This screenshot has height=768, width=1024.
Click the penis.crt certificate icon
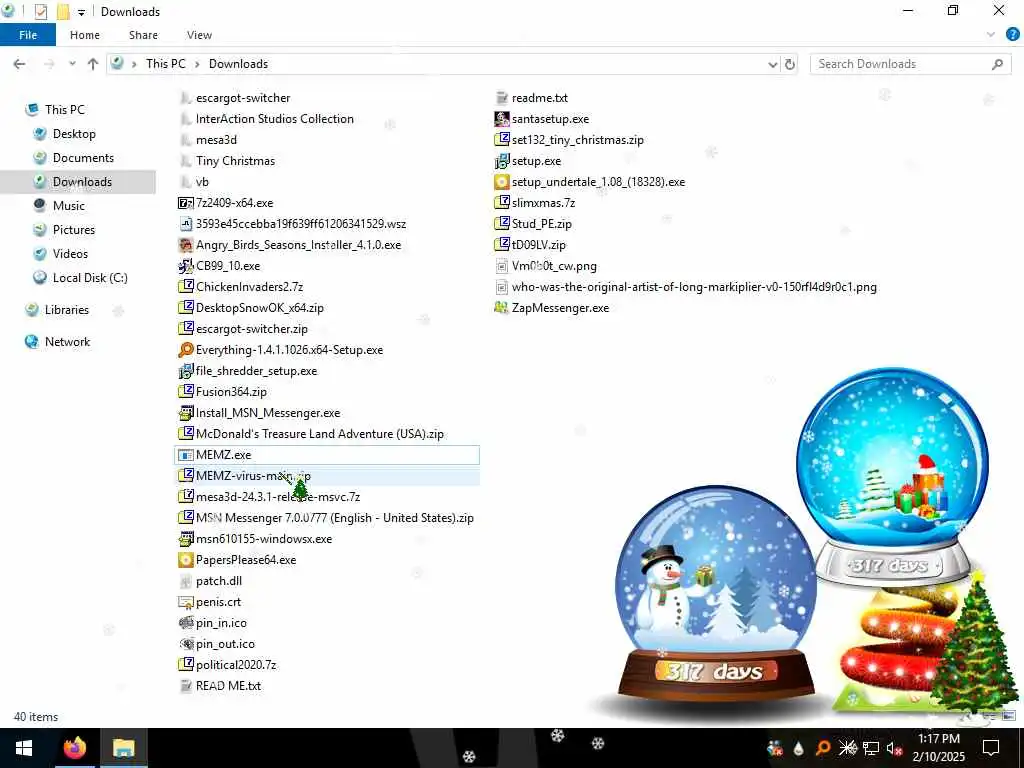185,602
